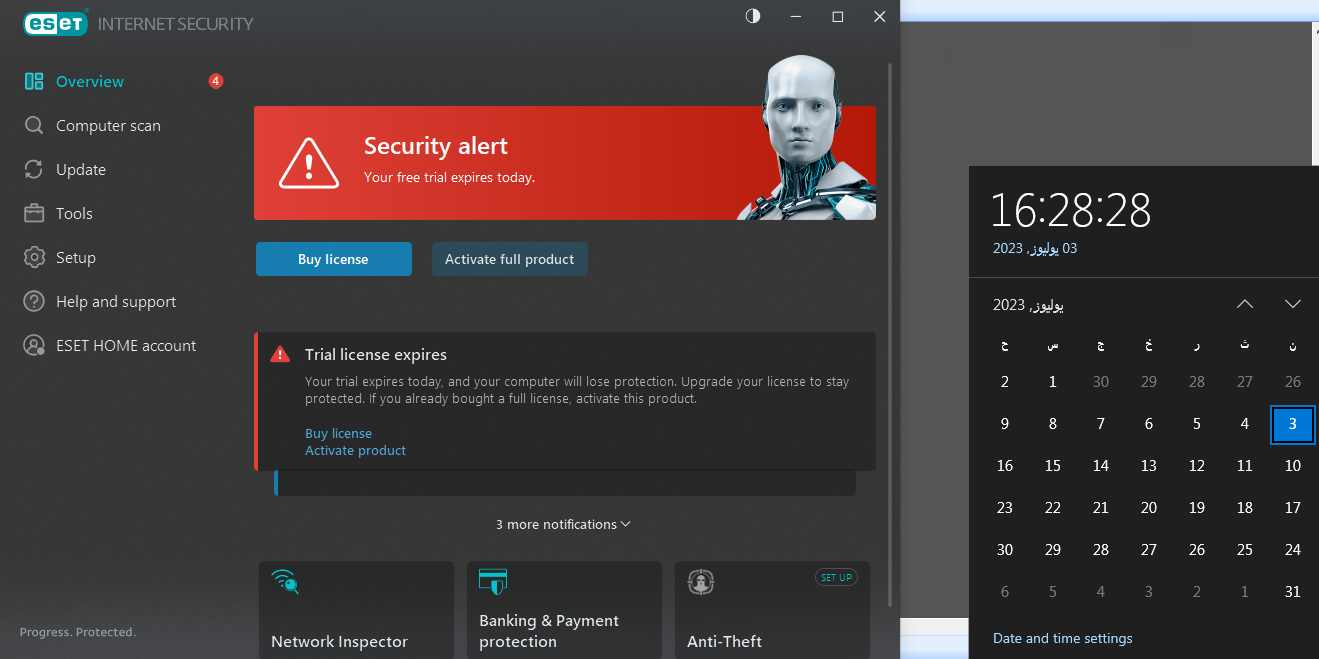Go to the next month with the down chevron
This screenshot has height=659, width=1319.
pos(1293,304)
